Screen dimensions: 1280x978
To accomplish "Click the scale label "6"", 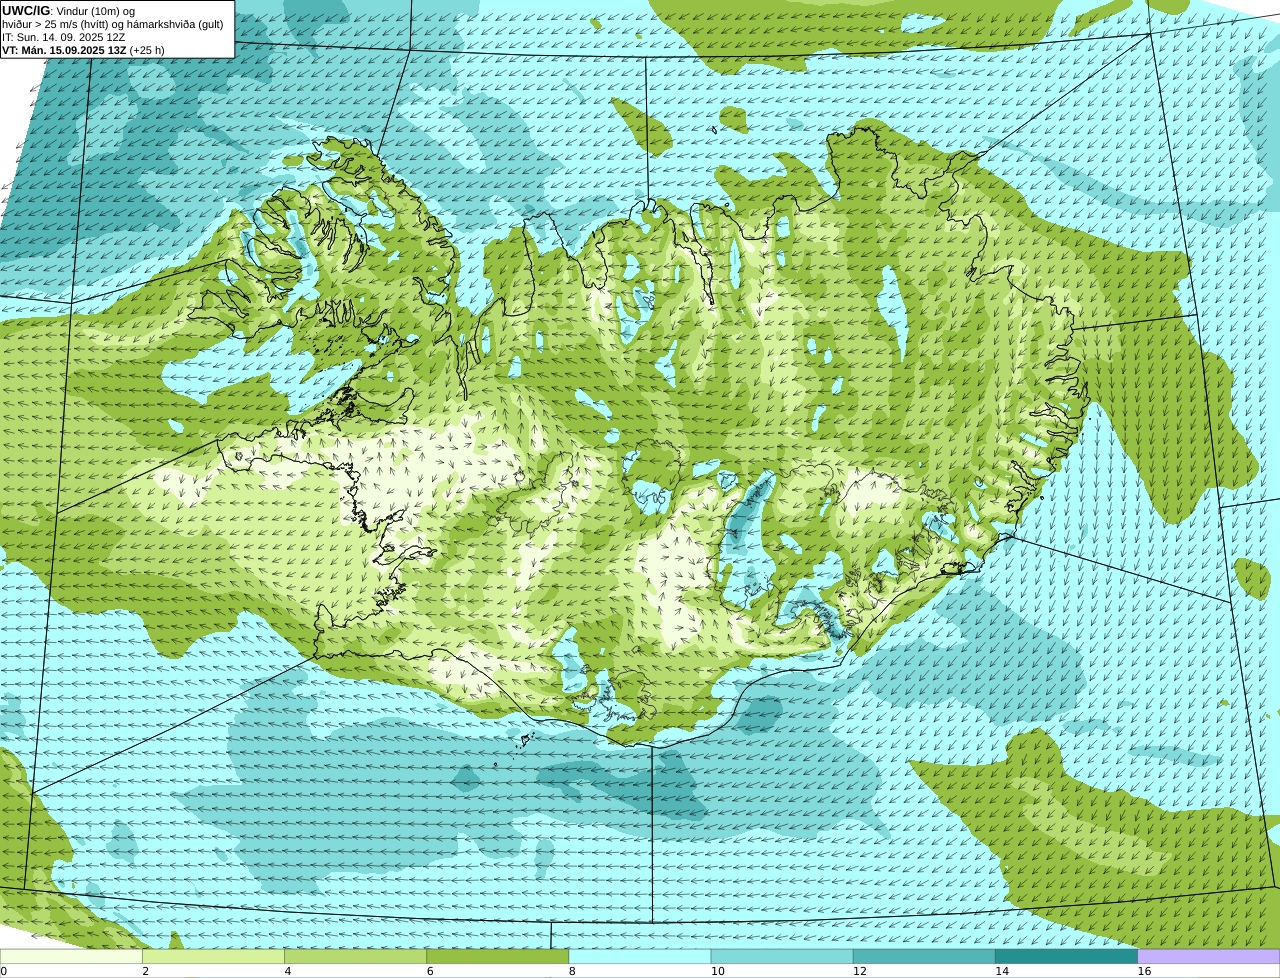I will point(430,971).
